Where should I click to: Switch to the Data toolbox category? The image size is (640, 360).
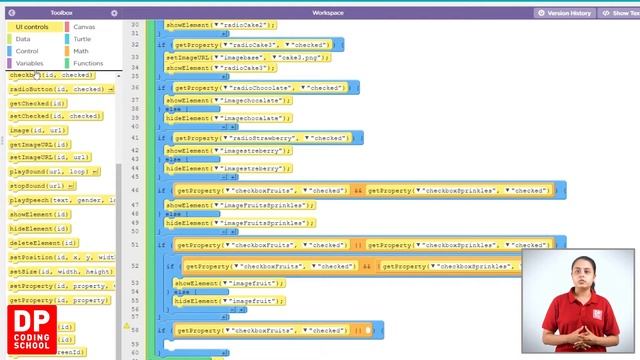click(x=23, y=39)
